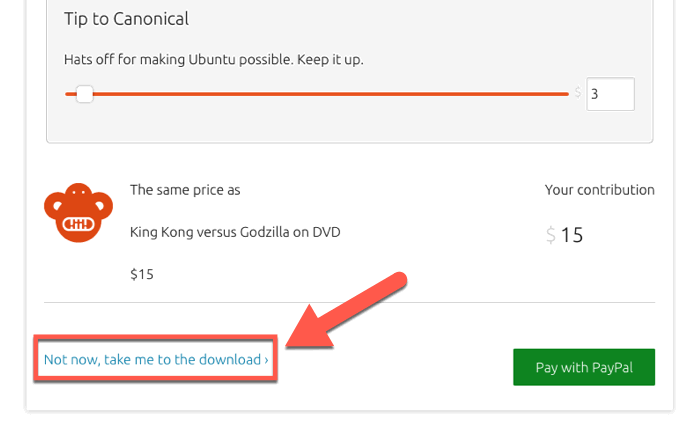Click the "Hats off for making Ubuntu possible" text
700x434 pixels.
213,59
